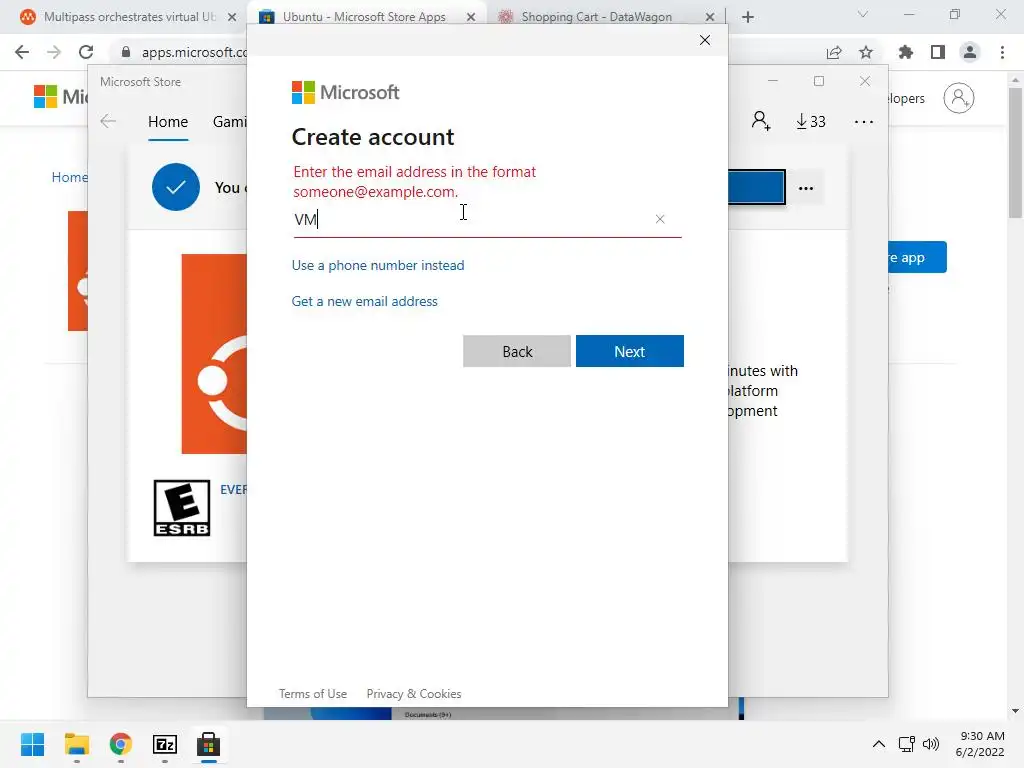Close the Create account dialog

[x=705, y=40]
